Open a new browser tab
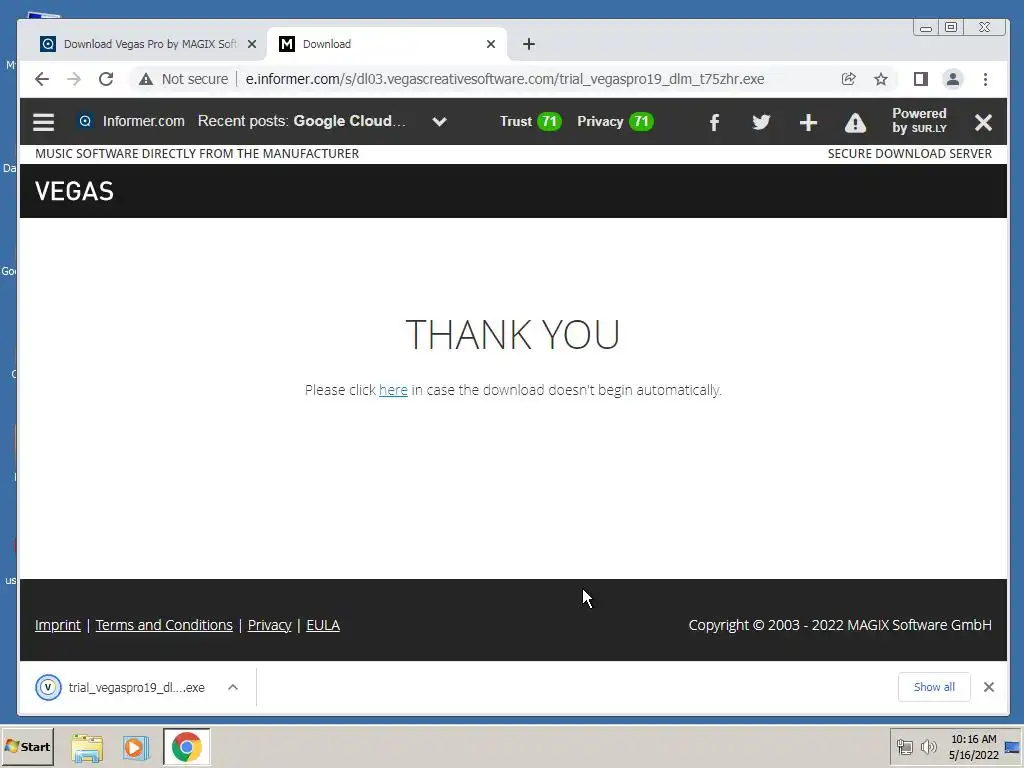The height and width of the screenshot is (768, 1024). [529, 44]
